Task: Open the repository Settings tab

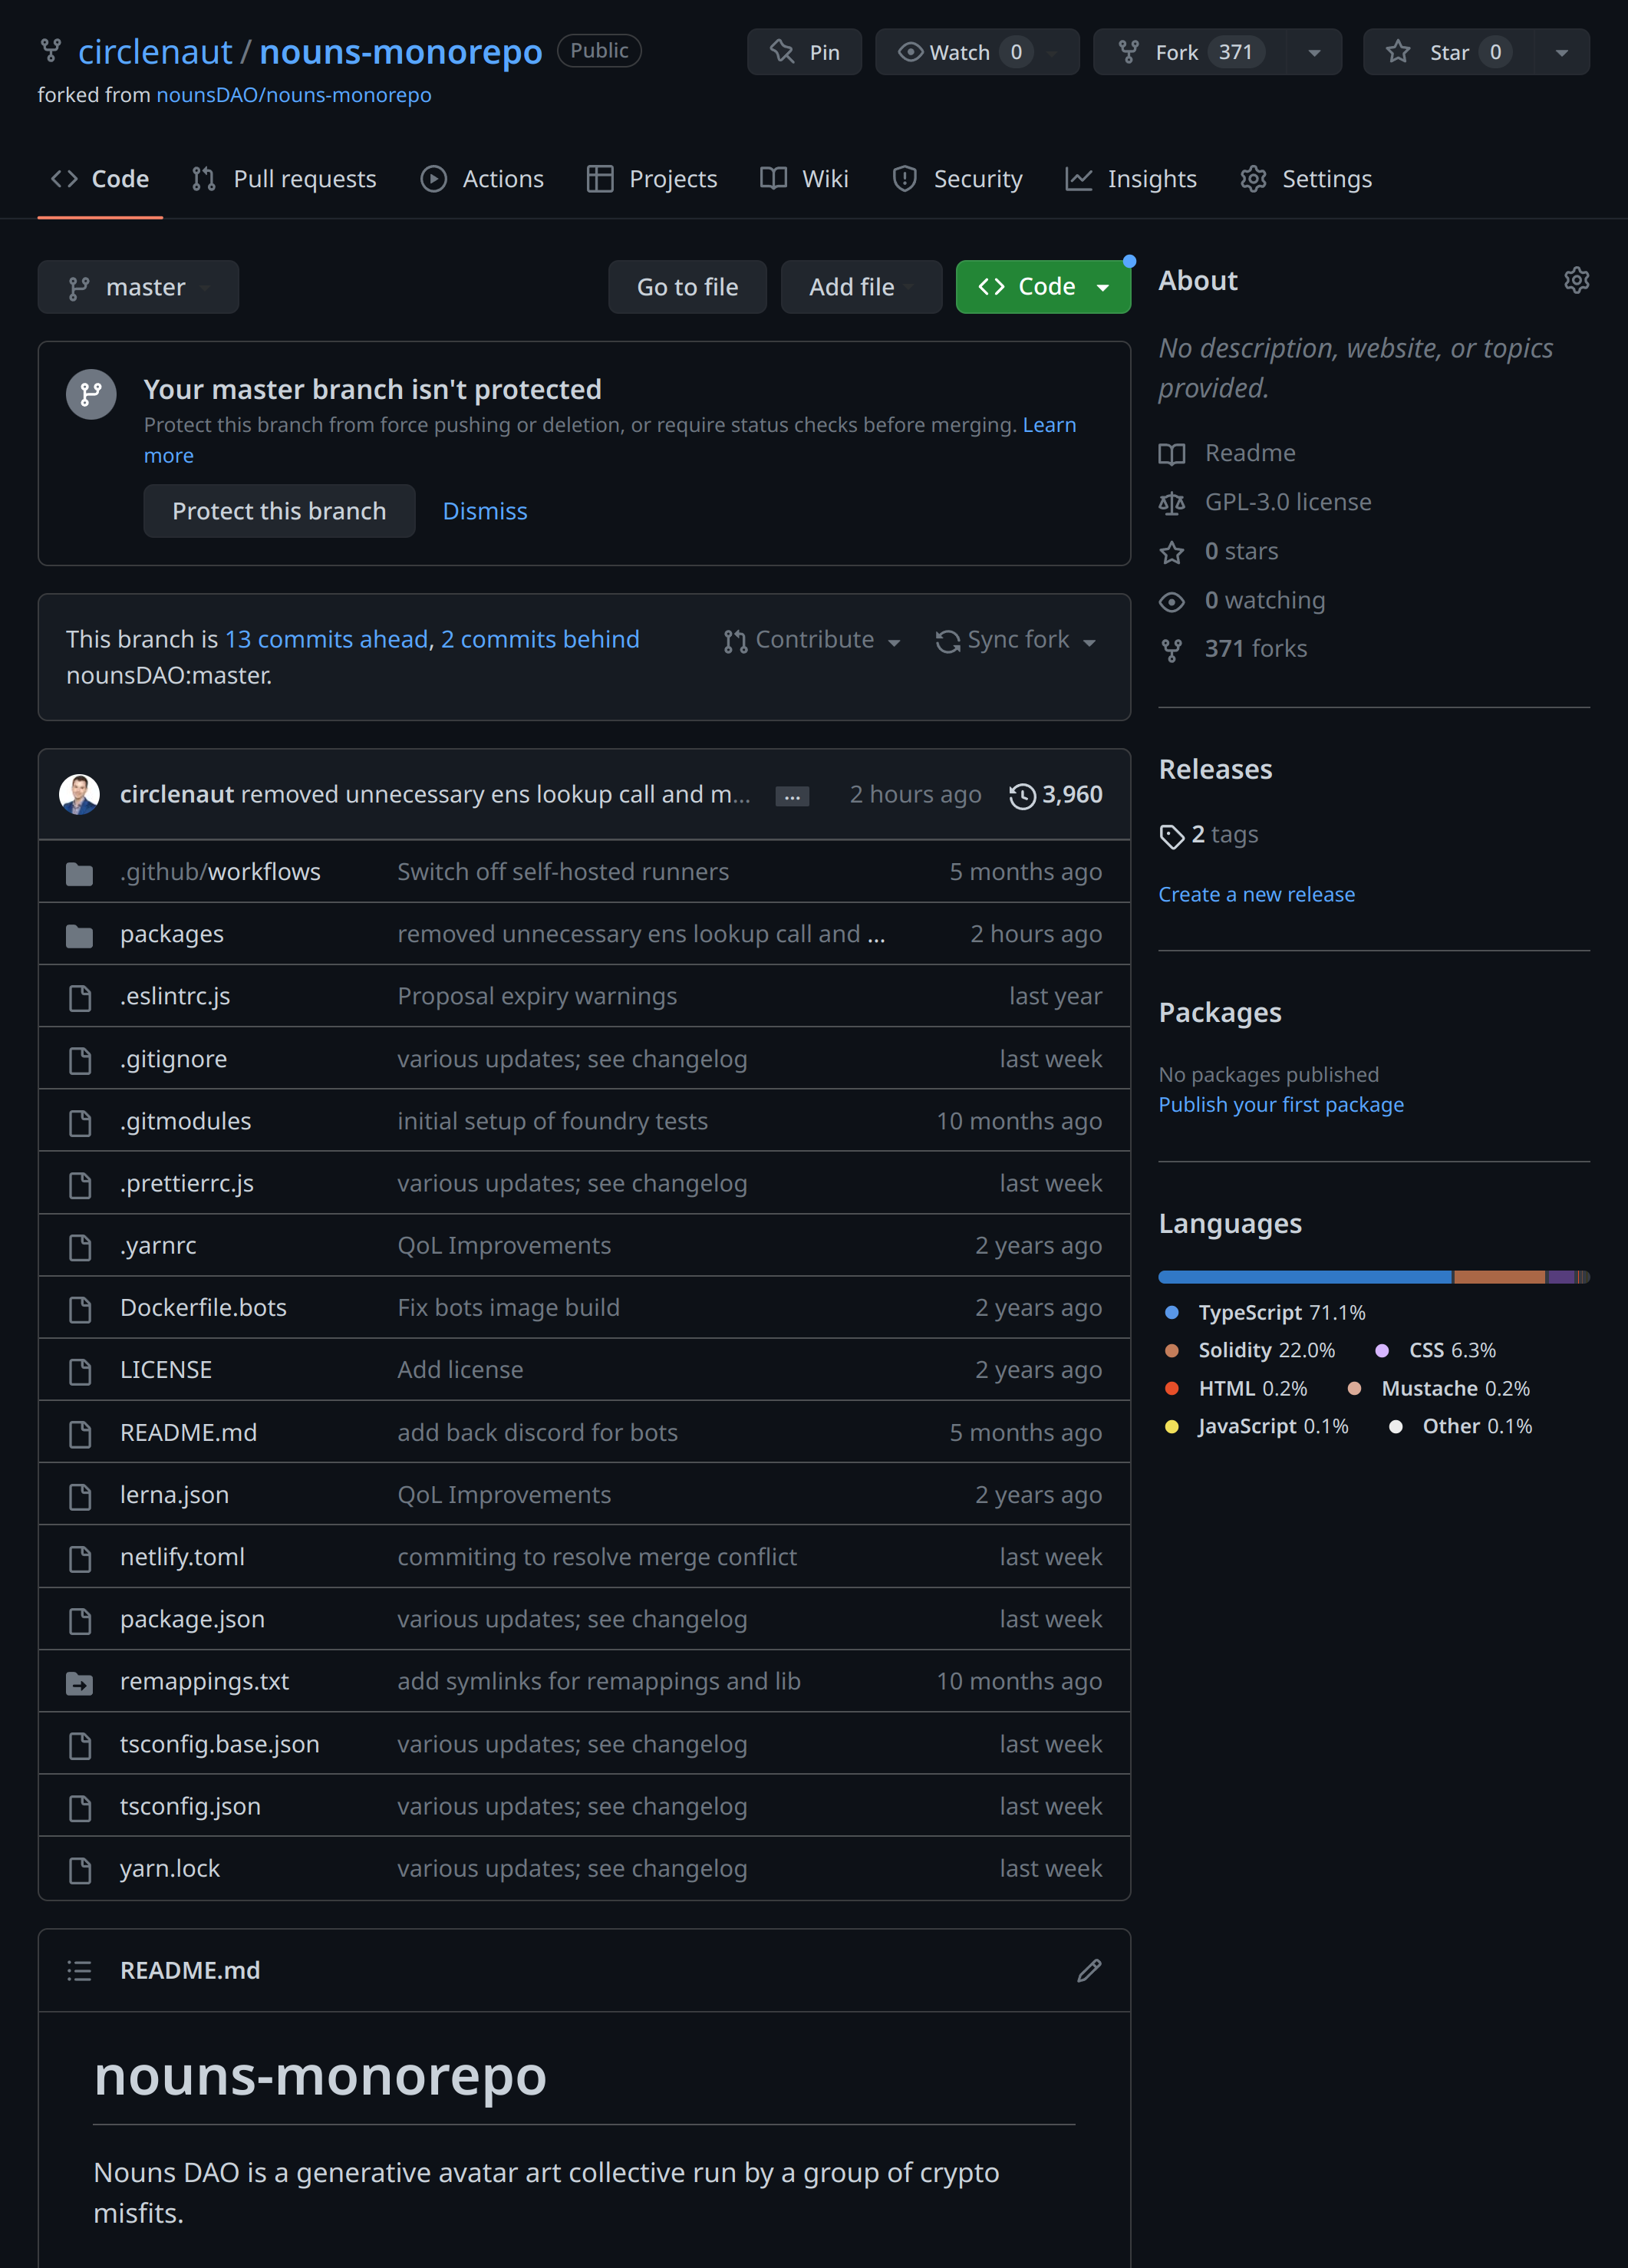Action: 1306,179
